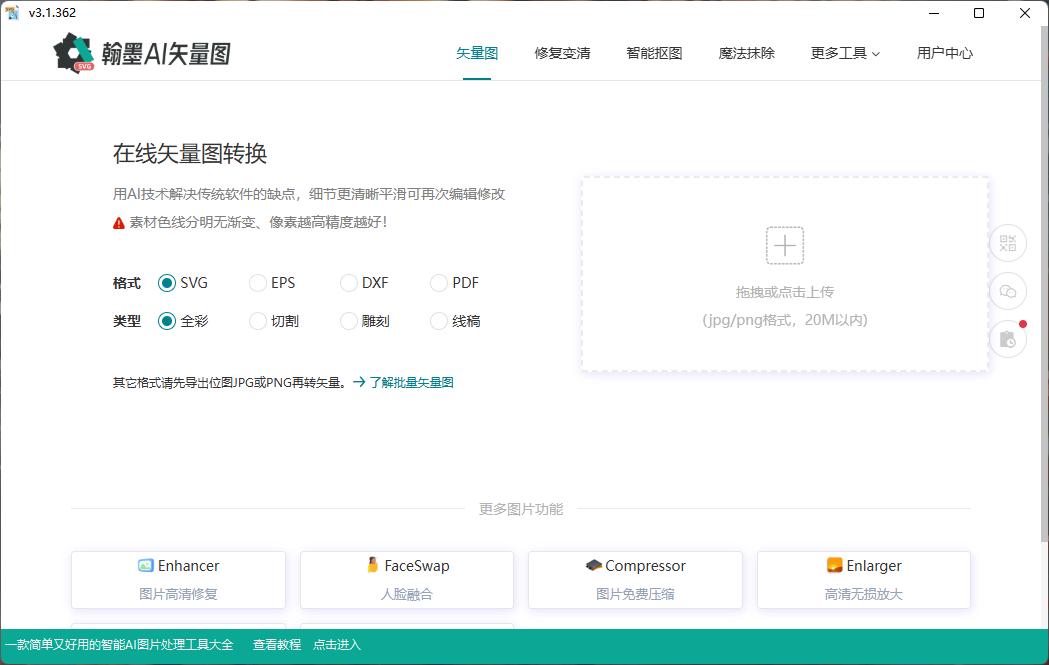The width and height of the screenshot is (1049, 665).
Task: Select the Compressor 图片免费压缩 tool
Action: point(634,579)
